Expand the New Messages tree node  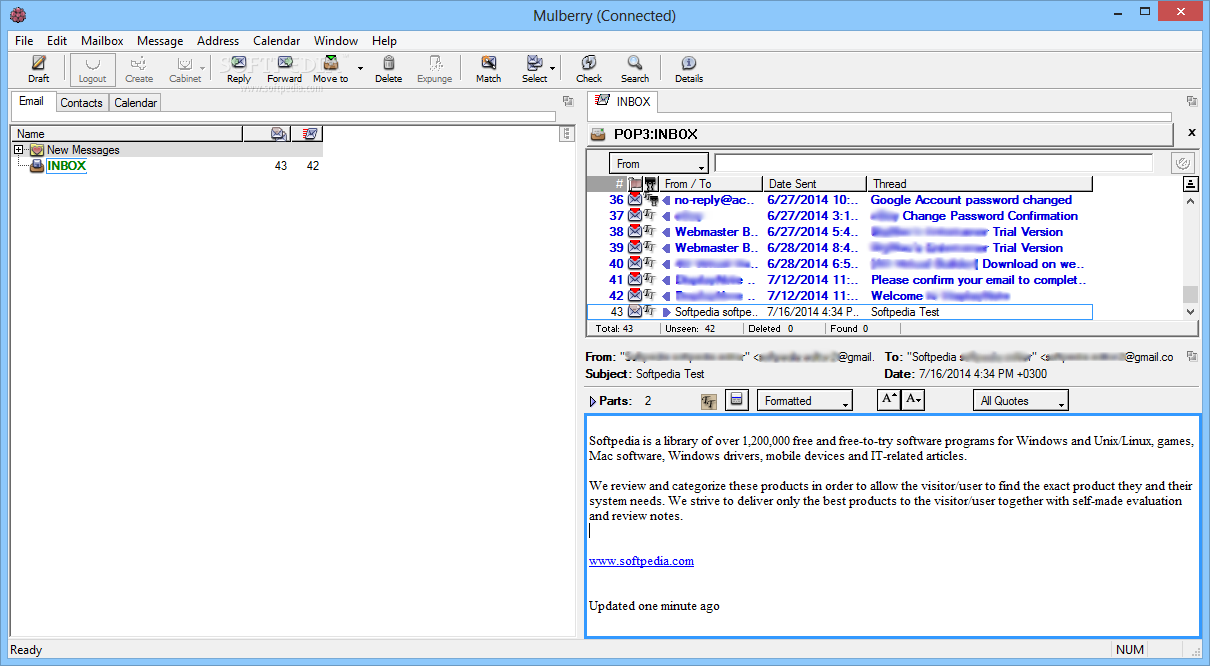point(19,150)
